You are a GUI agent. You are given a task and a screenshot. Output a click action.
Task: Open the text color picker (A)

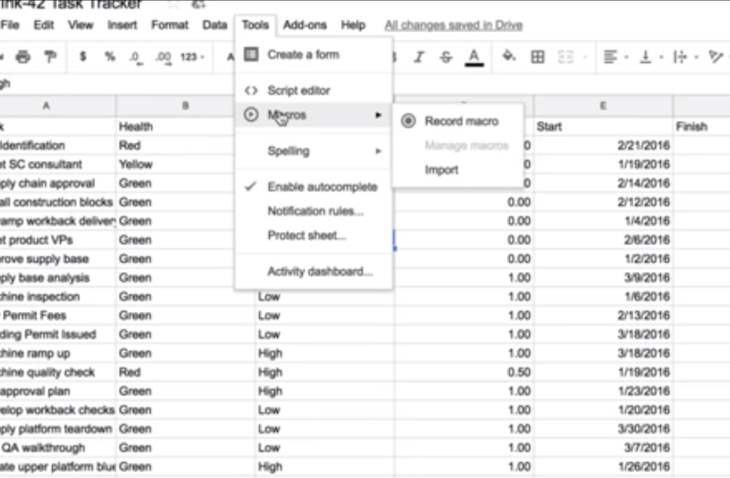(474, 57)
